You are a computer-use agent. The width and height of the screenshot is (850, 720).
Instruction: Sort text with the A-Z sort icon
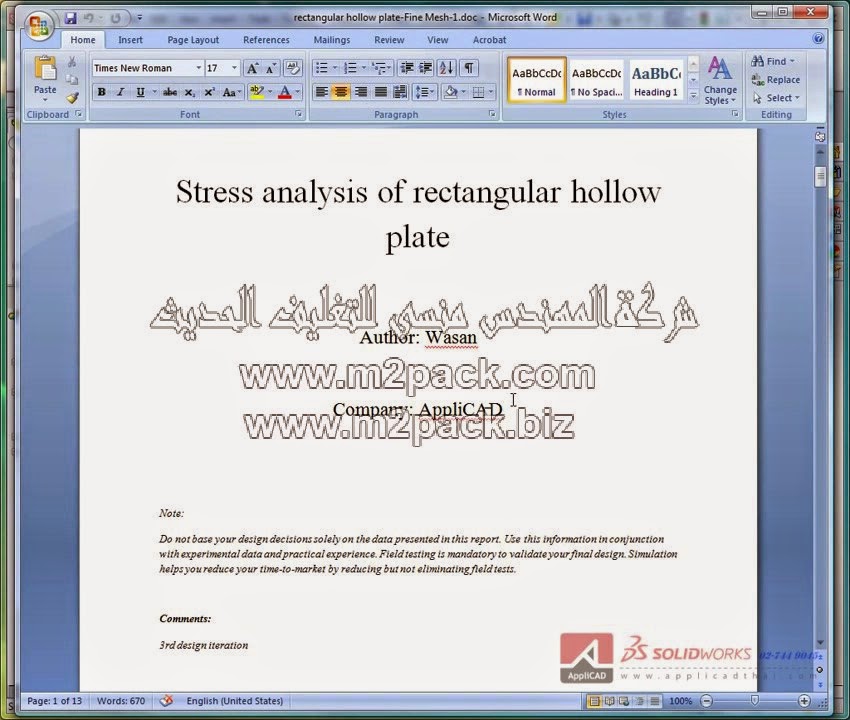point(446,68)
